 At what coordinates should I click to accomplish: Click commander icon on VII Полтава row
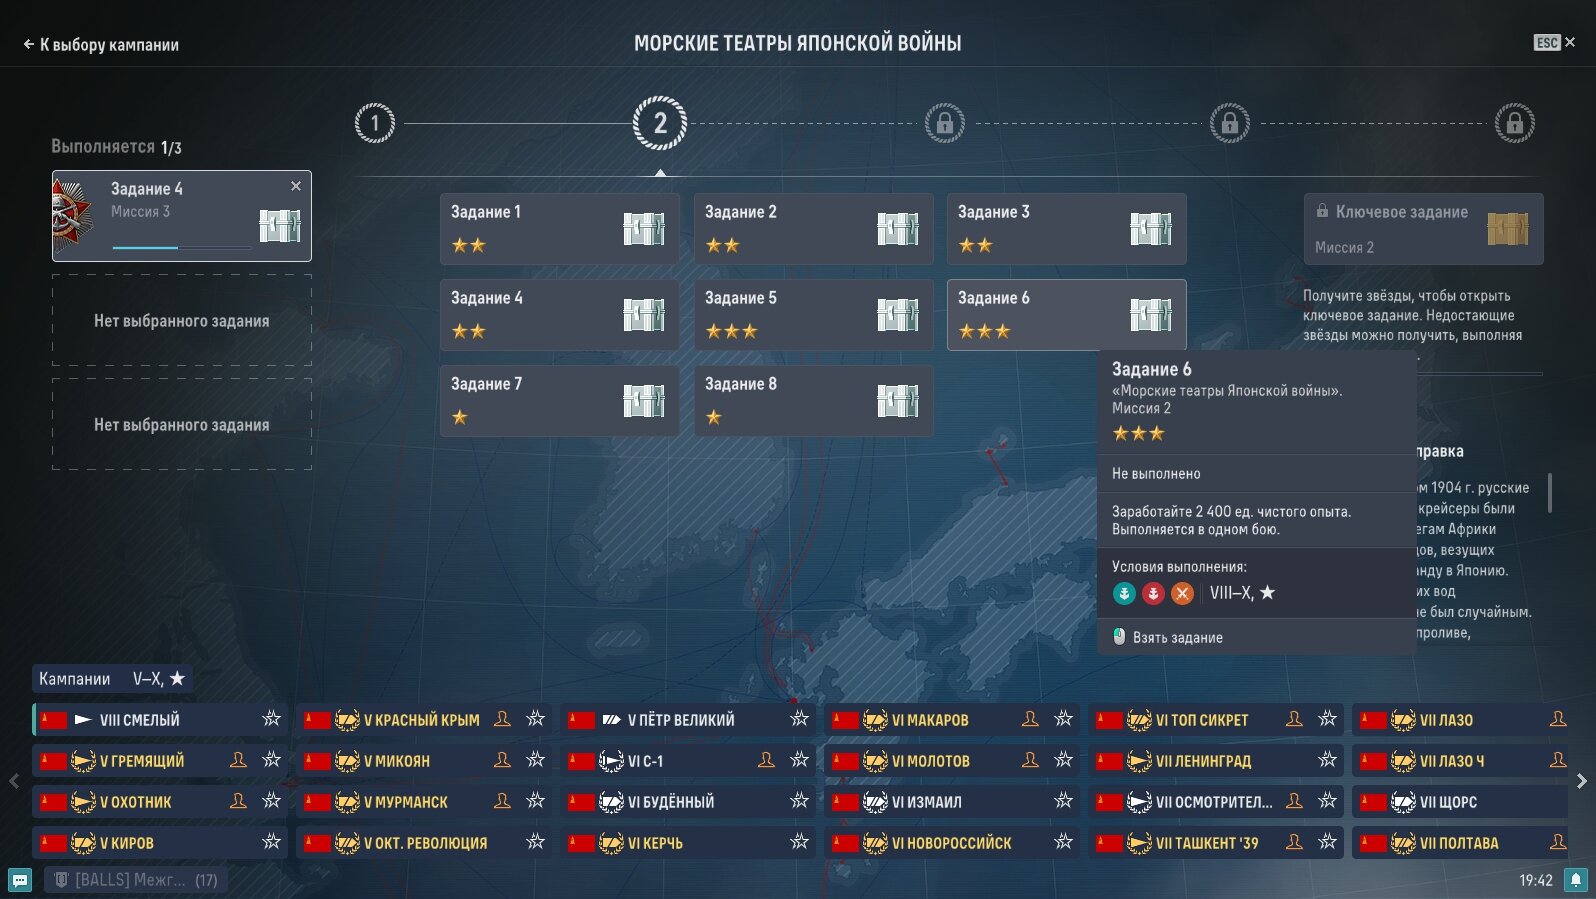[1558, 842]
